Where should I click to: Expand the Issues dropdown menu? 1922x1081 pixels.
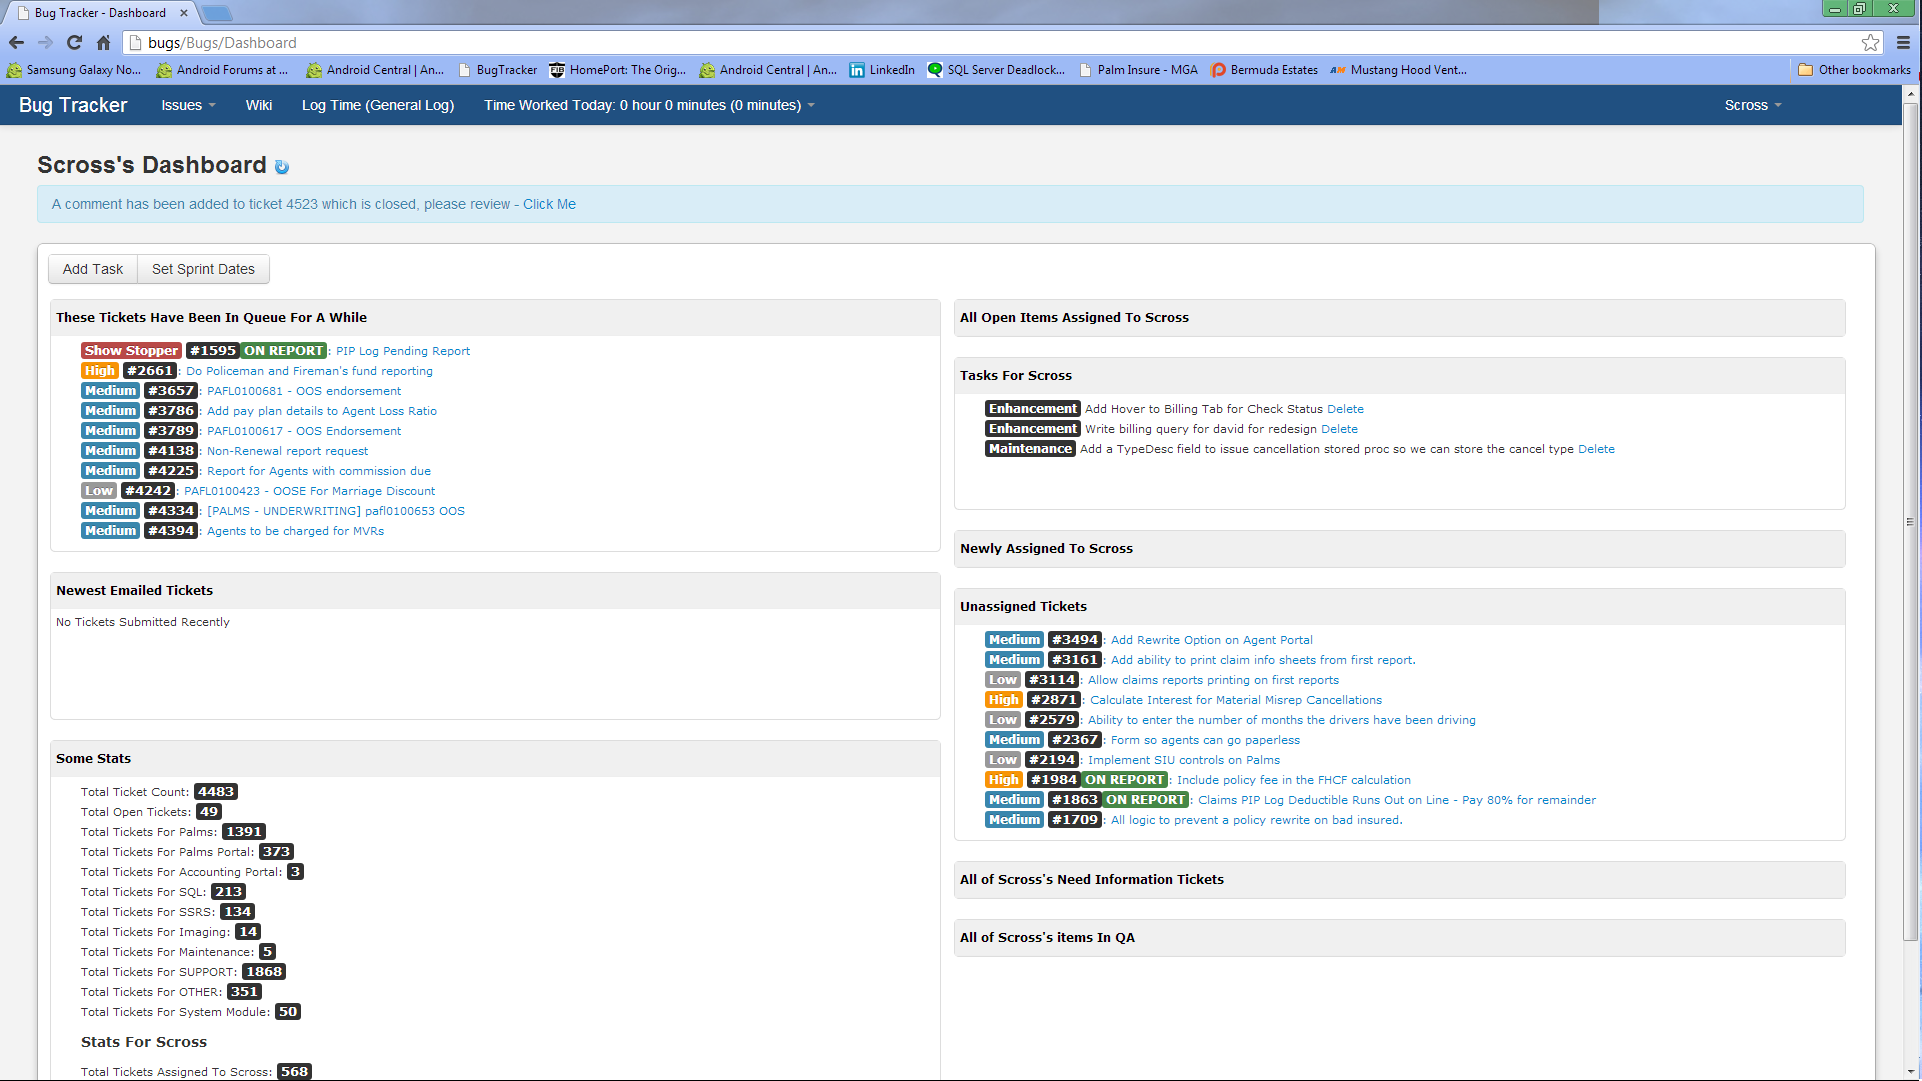pos(188,105)
